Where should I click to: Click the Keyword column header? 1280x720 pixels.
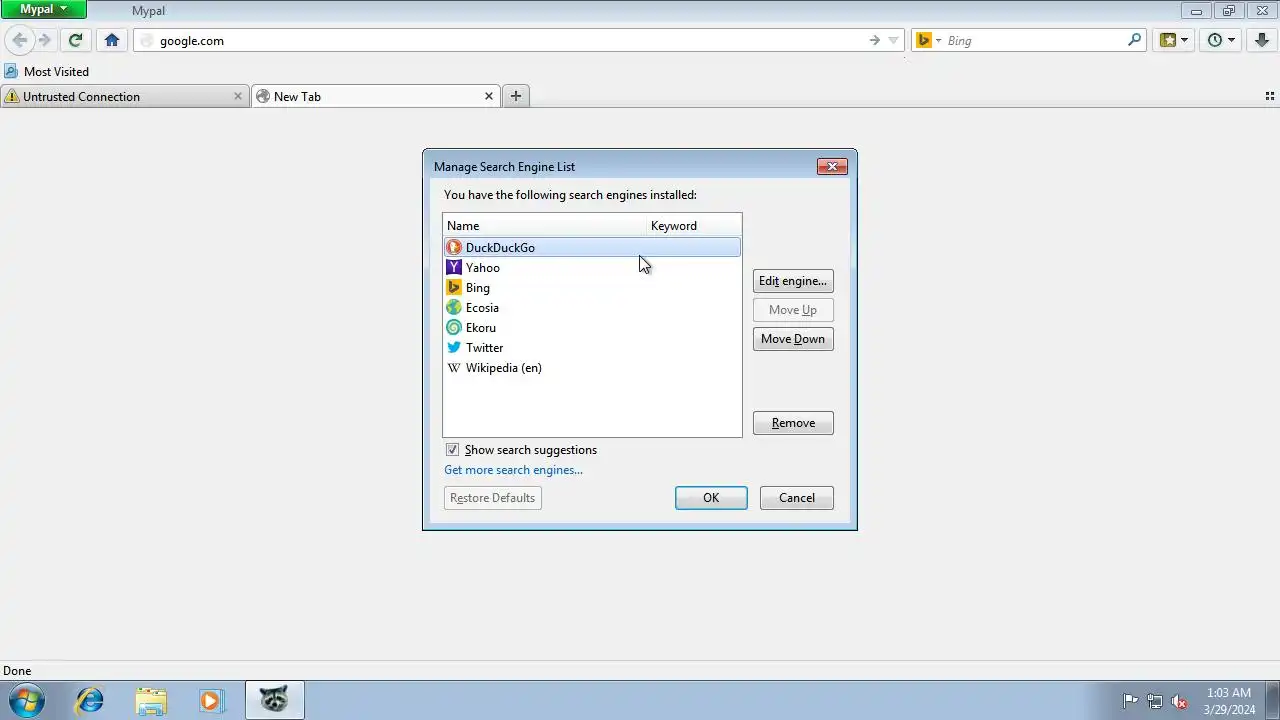695,226
